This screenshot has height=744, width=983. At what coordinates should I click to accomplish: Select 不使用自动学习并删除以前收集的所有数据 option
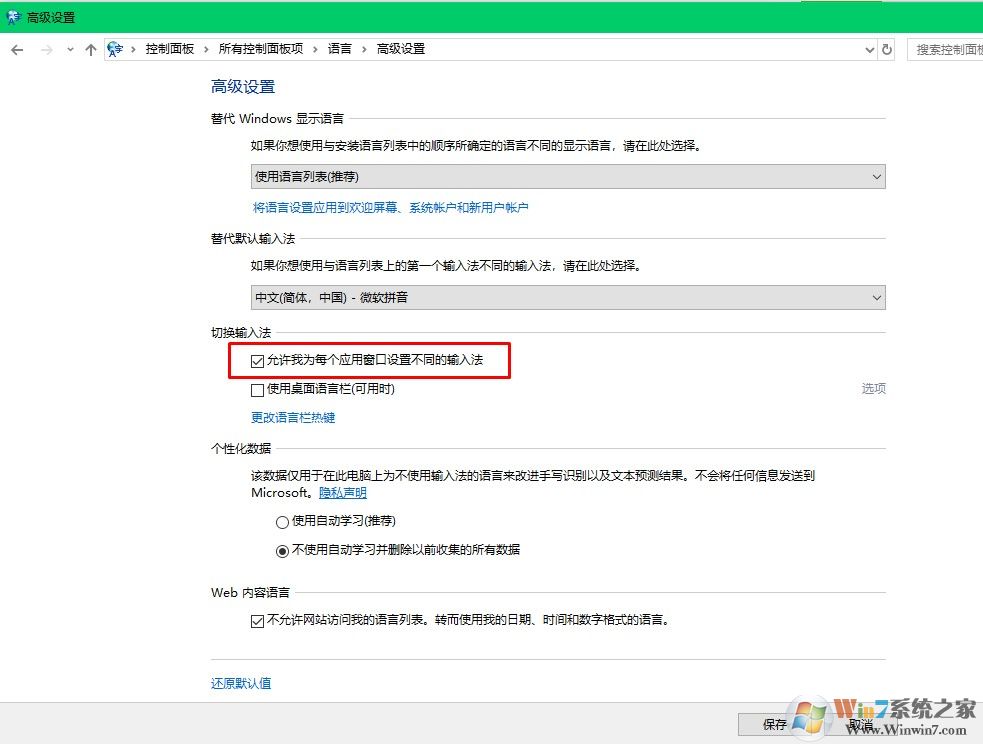point(282,550)
